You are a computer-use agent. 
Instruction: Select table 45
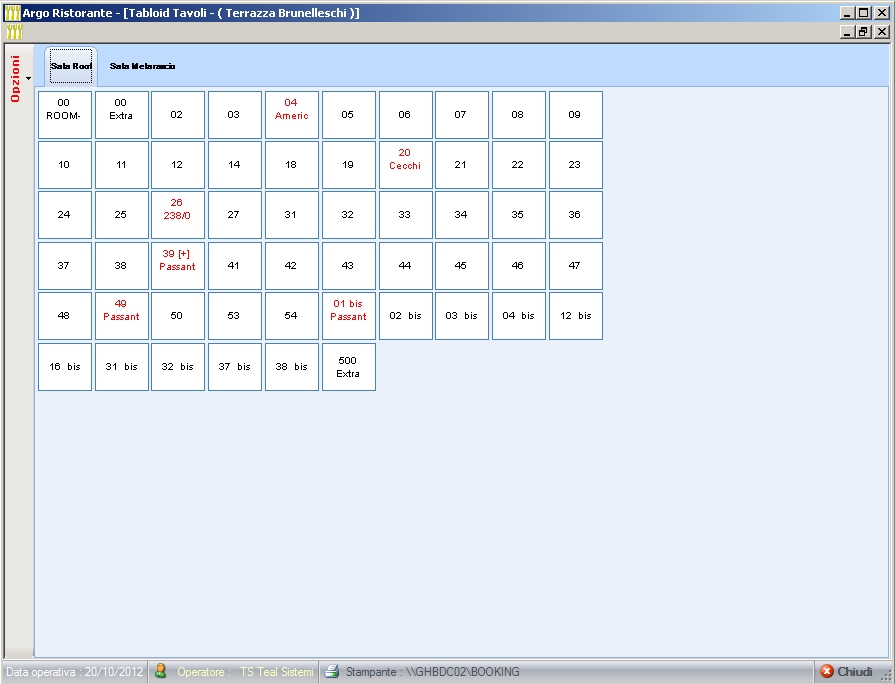click(x=462, y=266)
